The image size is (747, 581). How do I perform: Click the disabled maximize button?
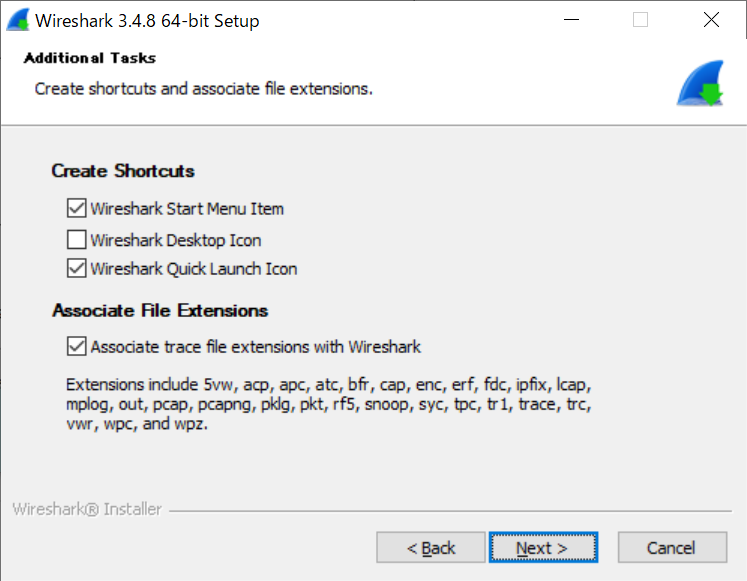click(x=640, y=20)
